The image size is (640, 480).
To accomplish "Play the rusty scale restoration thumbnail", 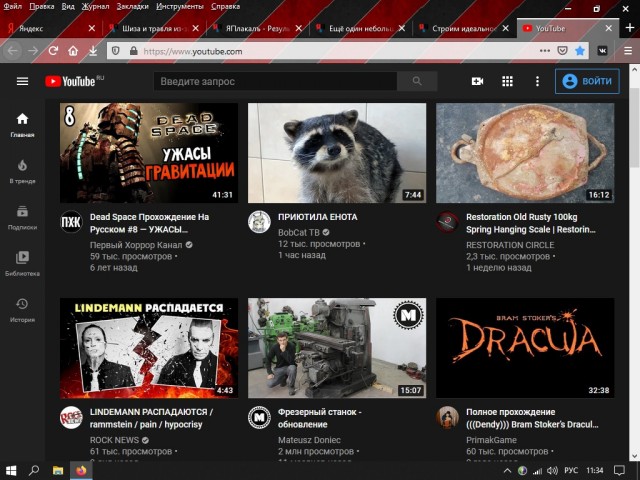I will click(525, 153).
